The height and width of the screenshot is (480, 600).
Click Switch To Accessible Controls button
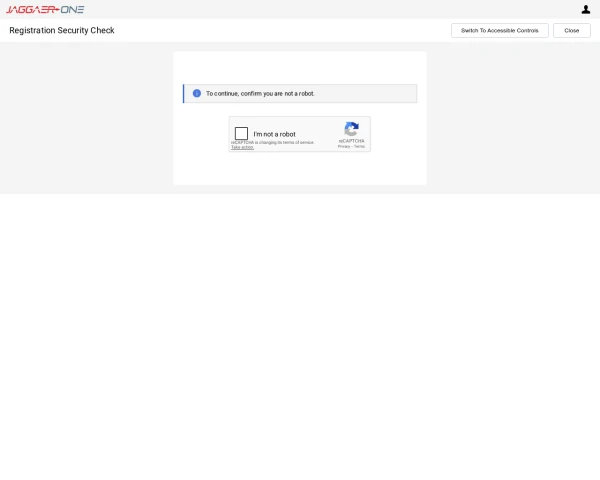499,31
